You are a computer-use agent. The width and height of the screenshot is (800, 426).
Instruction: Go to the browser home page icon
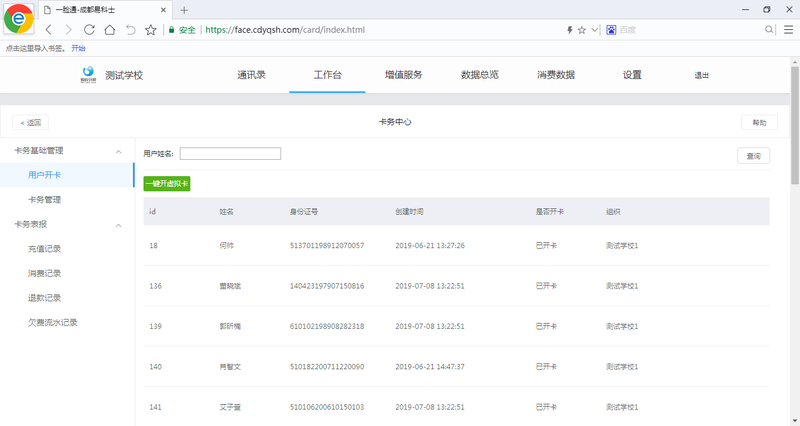(x=110, y=30)
